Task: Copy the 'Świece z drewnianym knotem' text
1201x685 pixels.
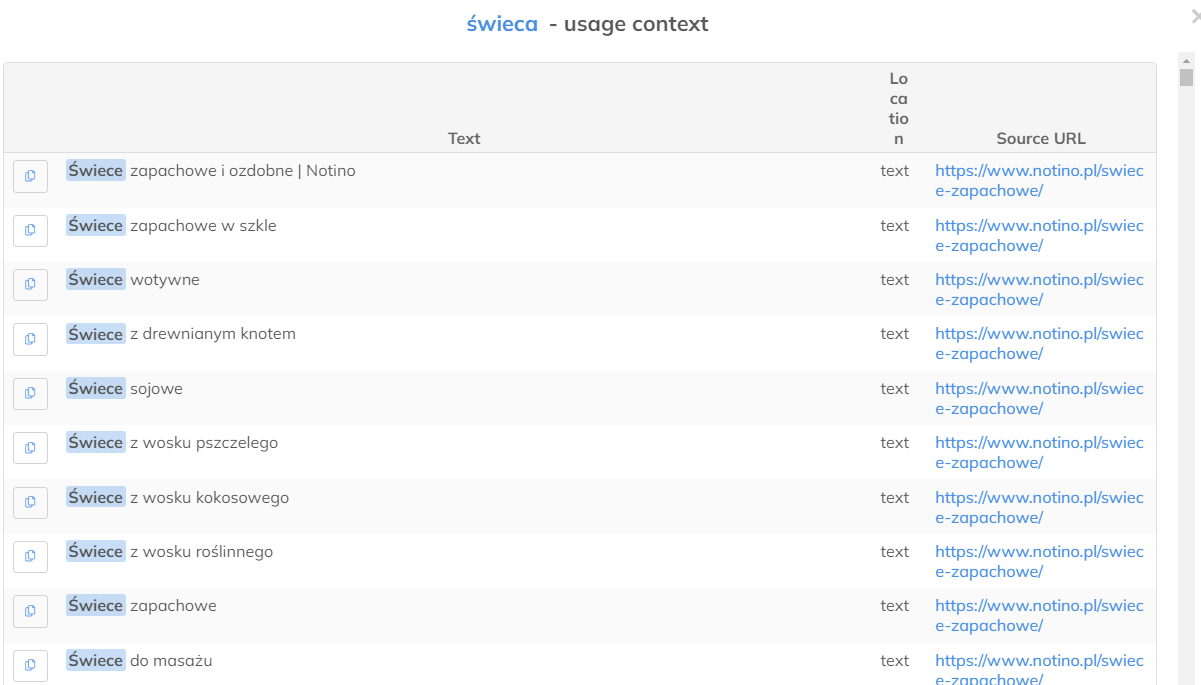Action: 30,339
